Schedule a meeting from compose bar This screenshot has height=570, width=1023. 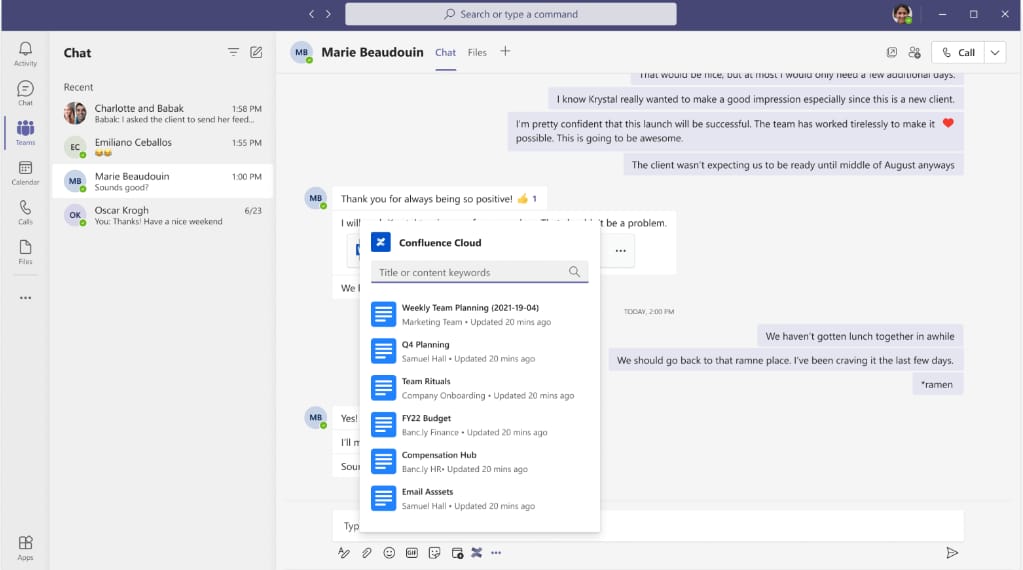click(457, 552)
